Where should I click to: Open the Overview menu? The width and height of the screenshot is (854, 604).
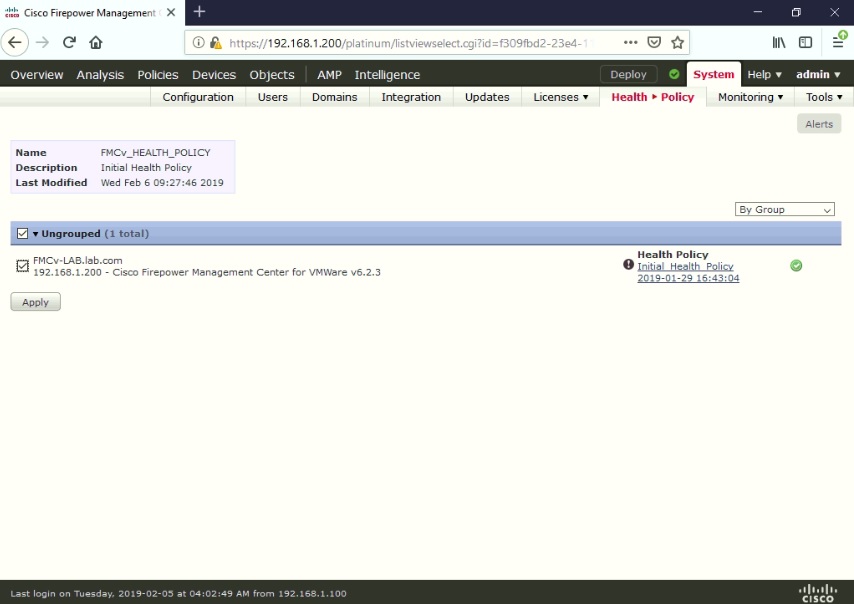37,75
